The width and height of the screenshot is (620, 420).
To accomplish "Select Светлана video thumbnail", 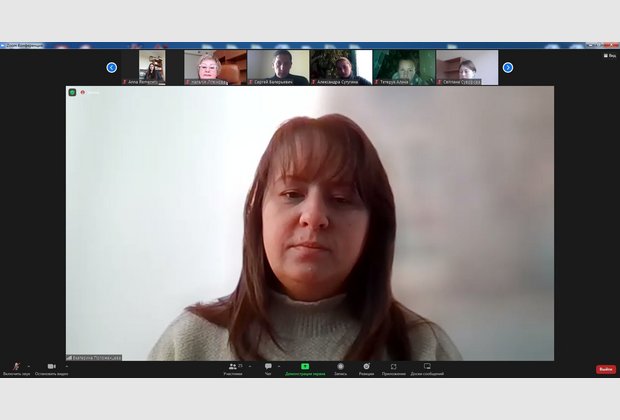I will click(467, 67).
